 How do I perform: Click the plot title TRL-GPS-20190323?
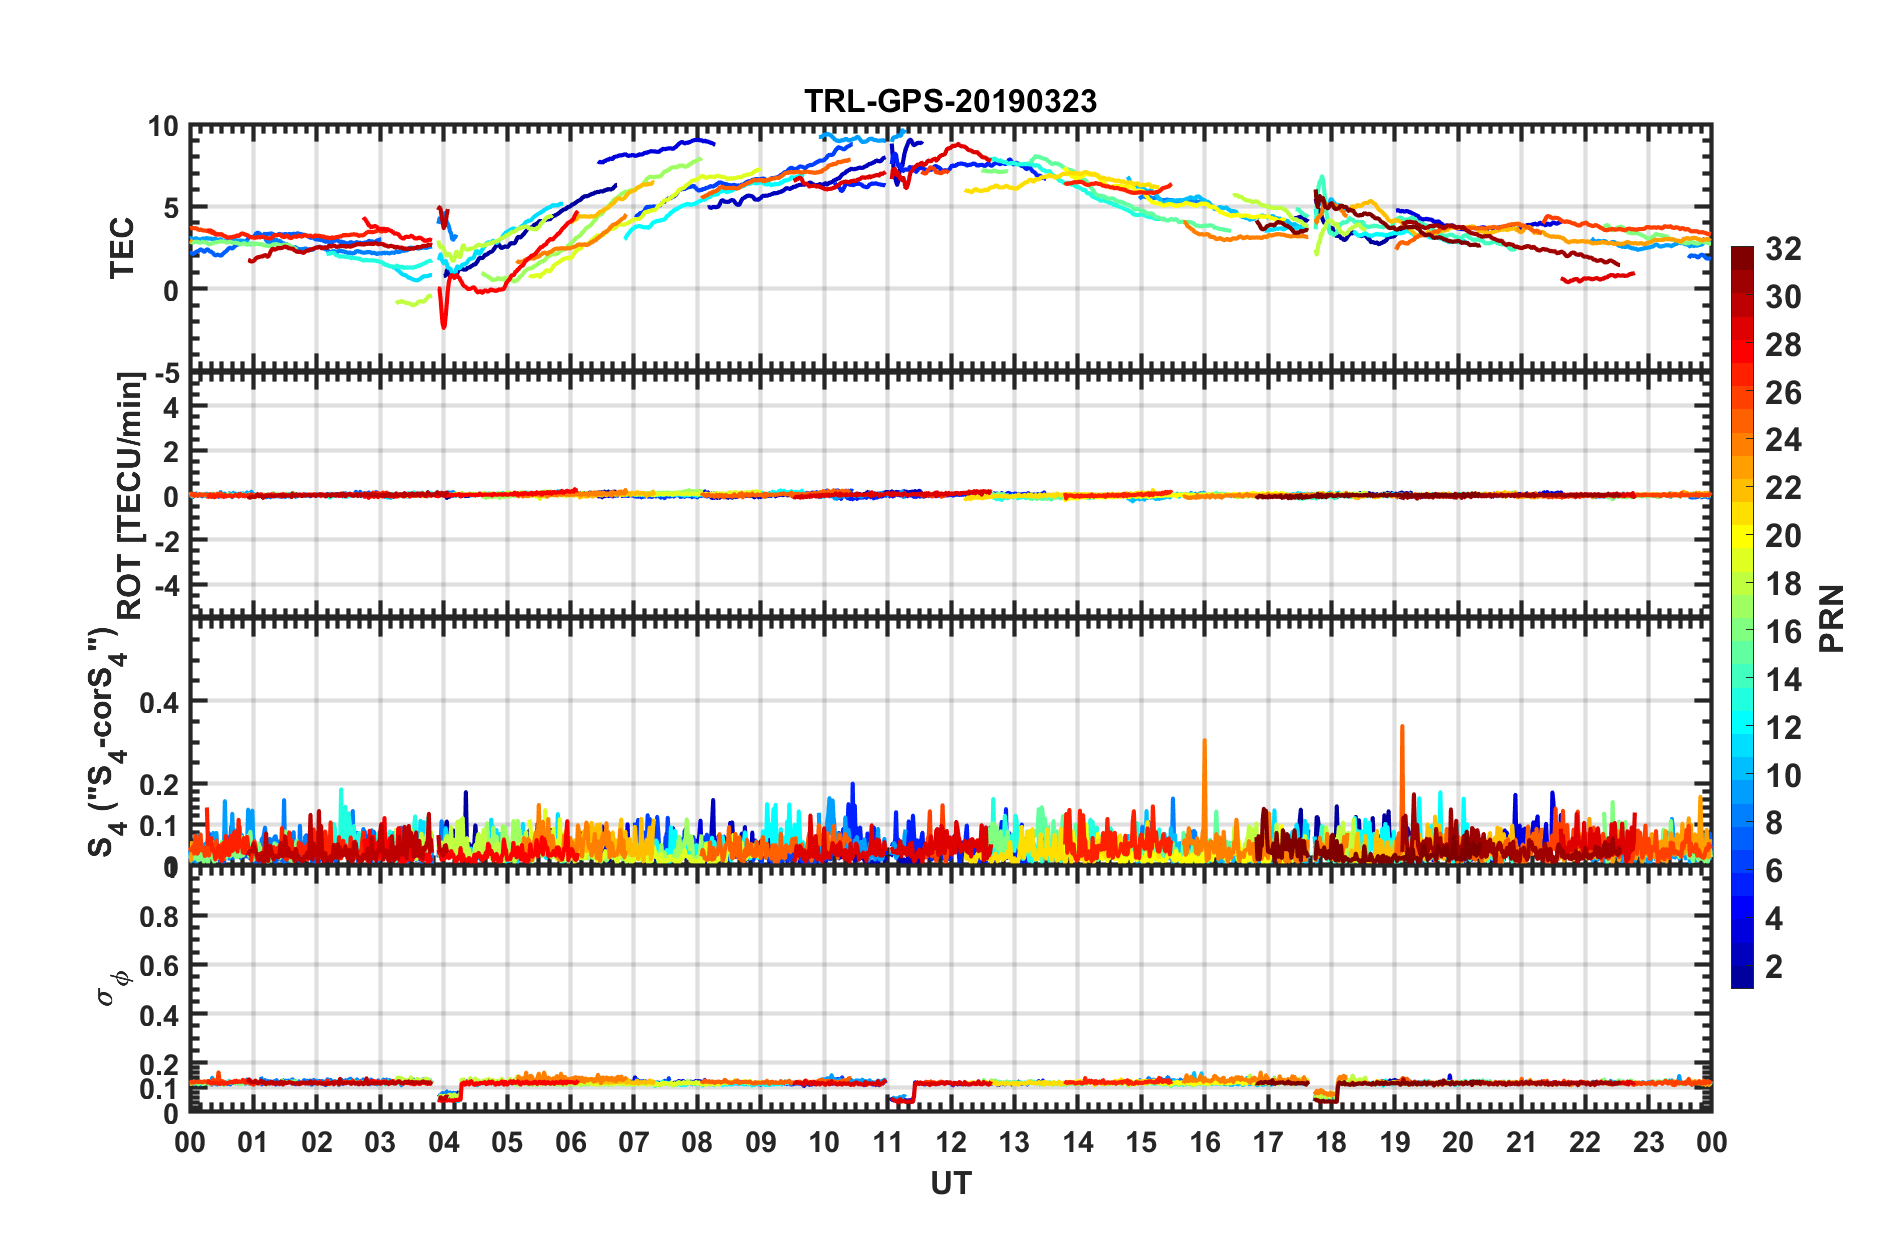pos(950,101)
